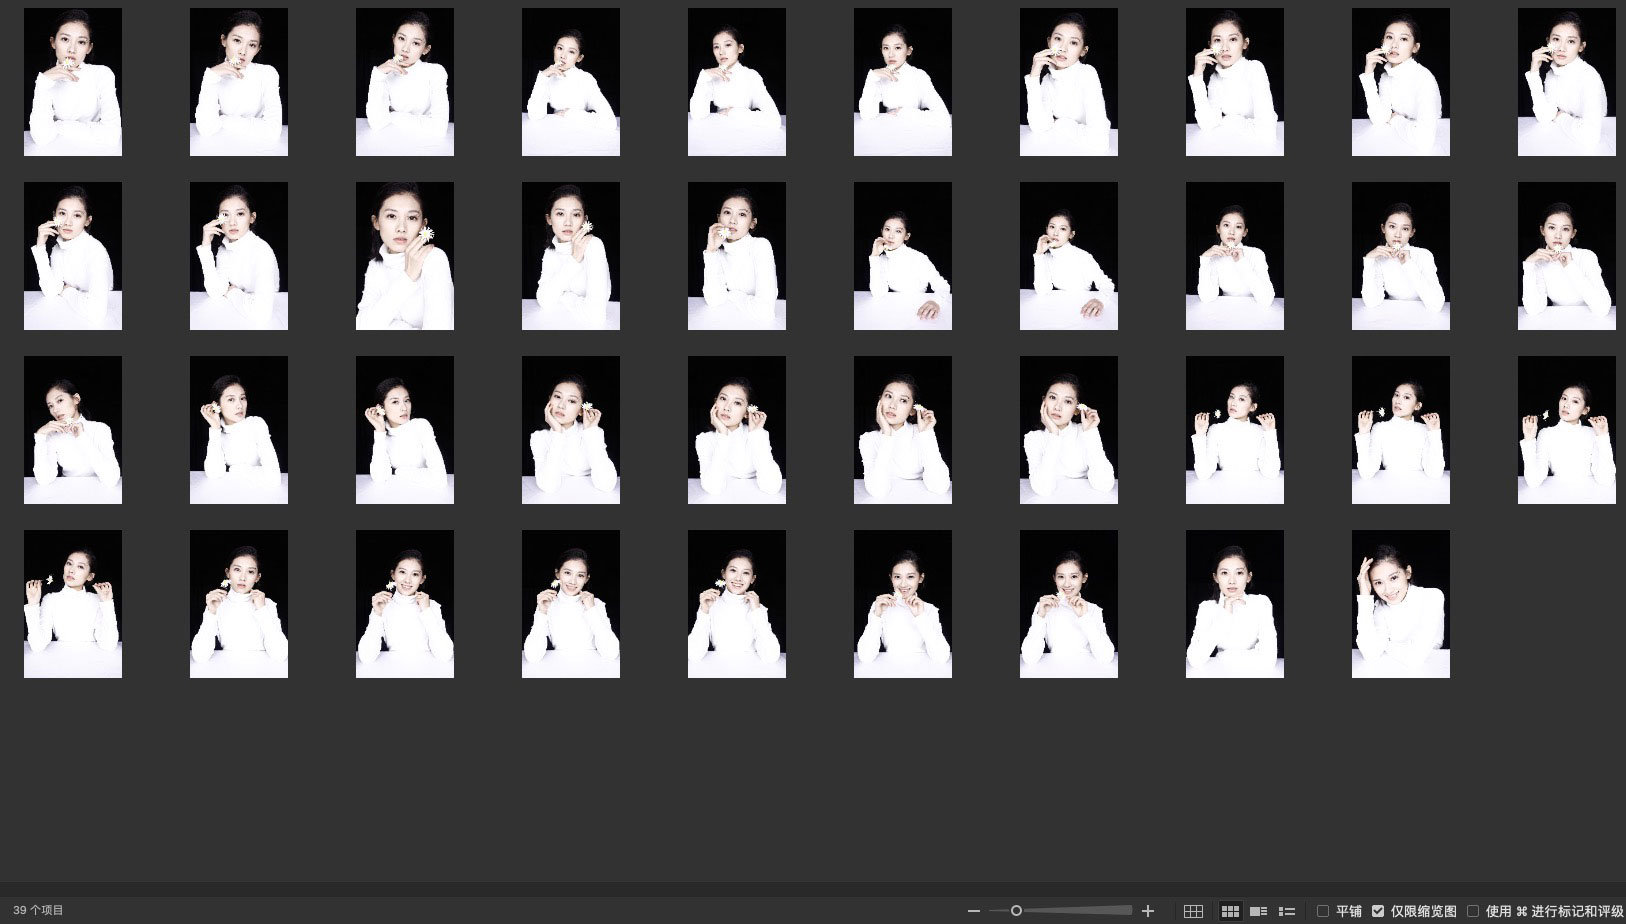Viewport: 1626px width, 924px height.
Task: Select the first thumbnail in the bottom row
Action: click(x=73, y=604)
